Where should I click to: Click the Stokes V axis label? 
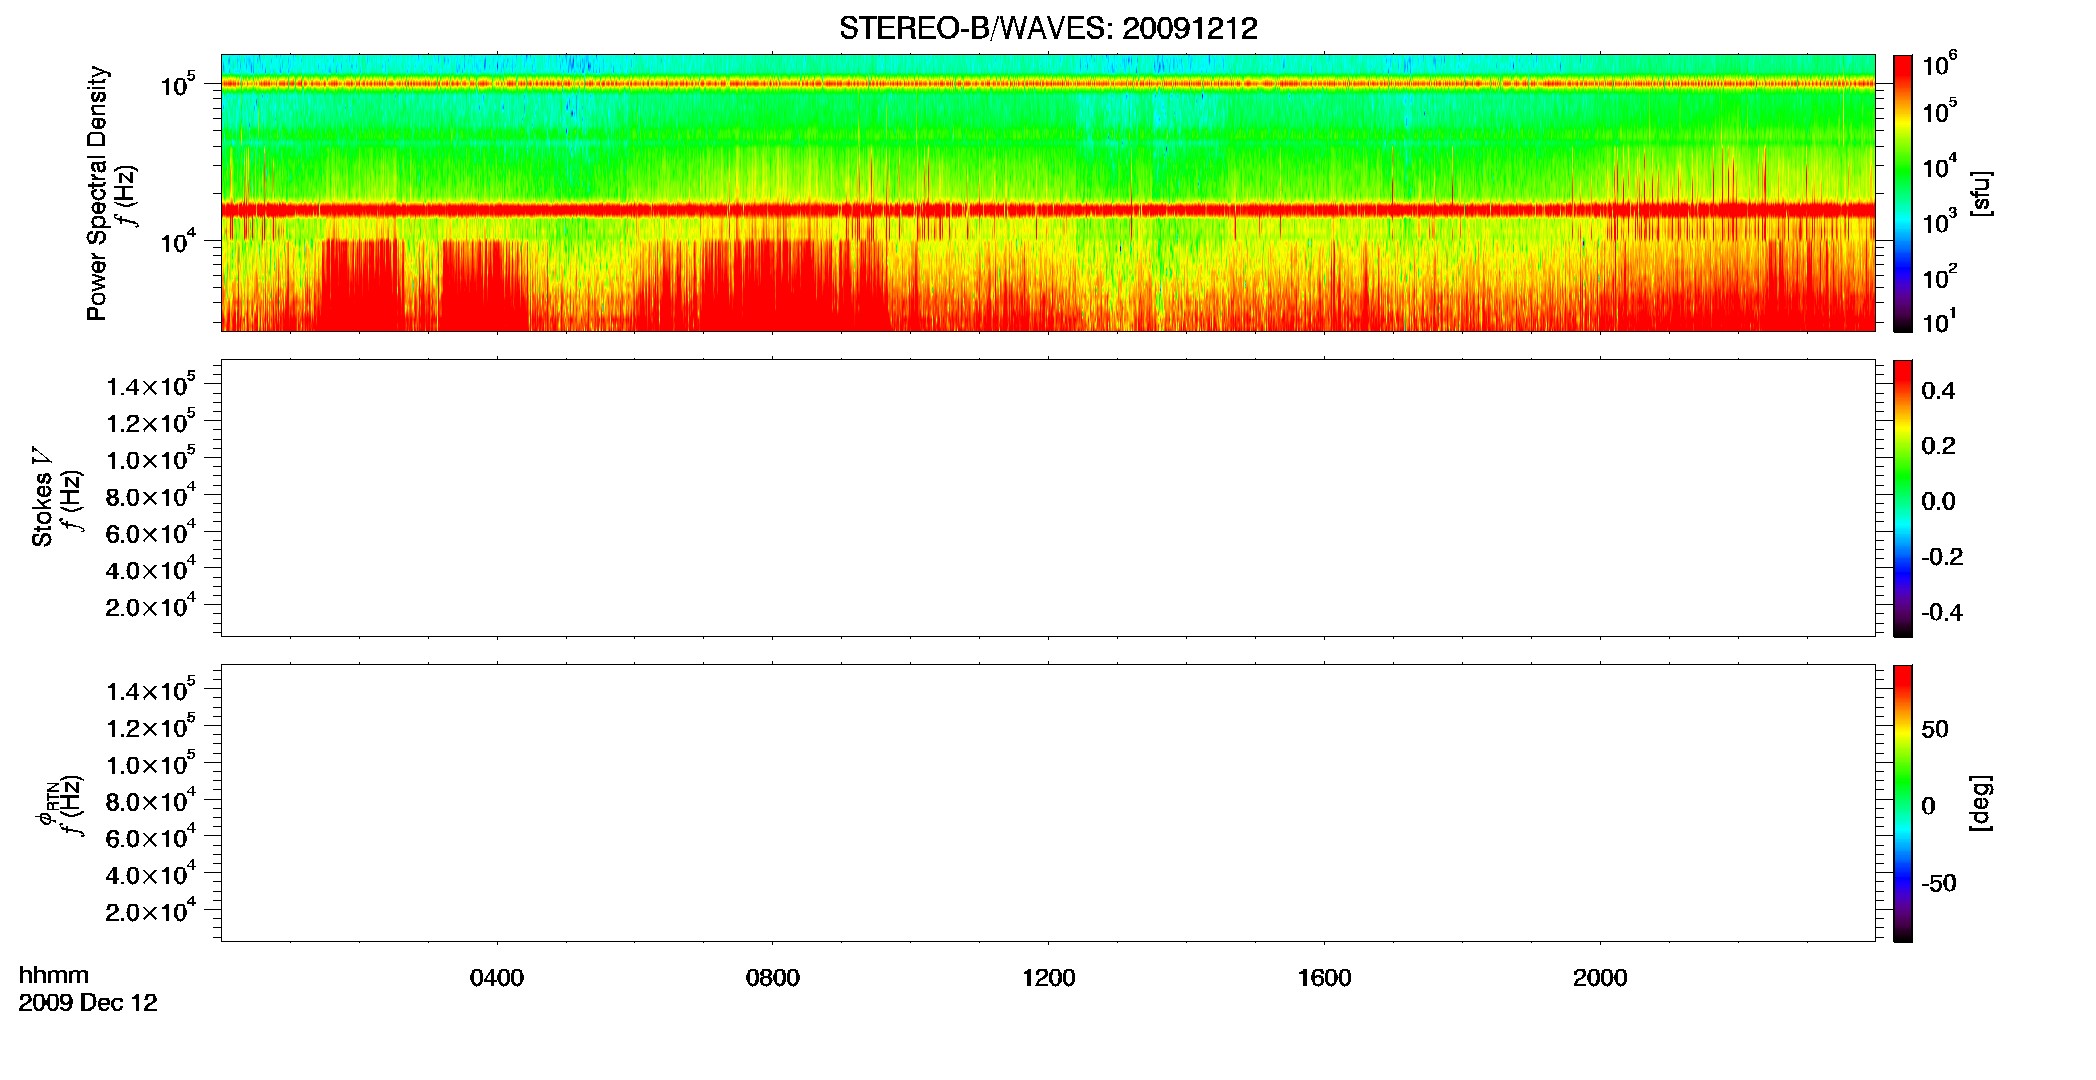[42, 498]
